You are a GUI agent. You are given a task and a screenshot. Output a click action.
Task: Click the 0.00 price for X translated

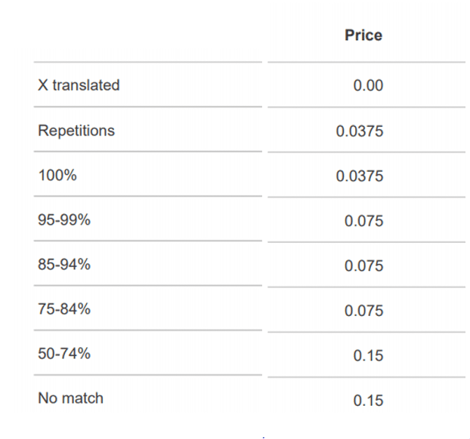point(368,86)
